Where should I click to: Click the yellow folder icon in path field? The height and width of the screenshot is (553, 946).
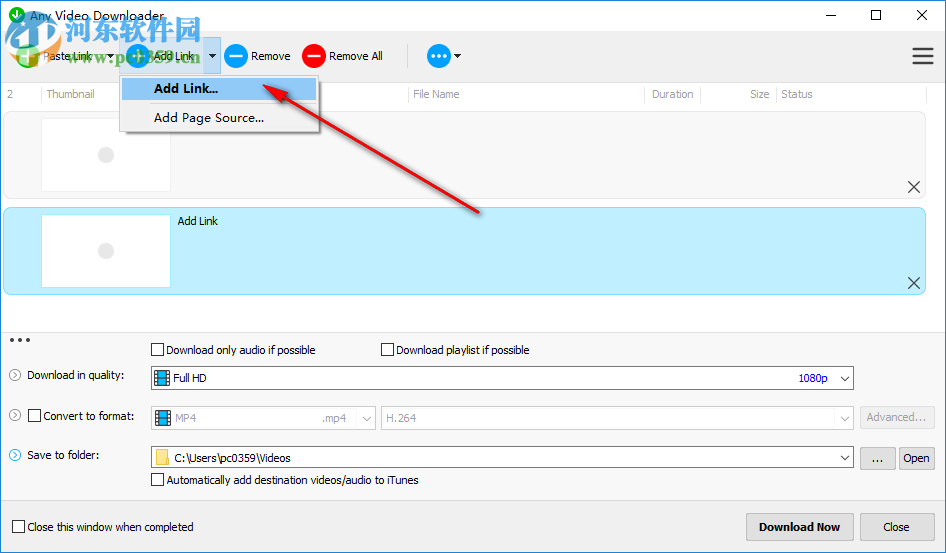(162, 458)
